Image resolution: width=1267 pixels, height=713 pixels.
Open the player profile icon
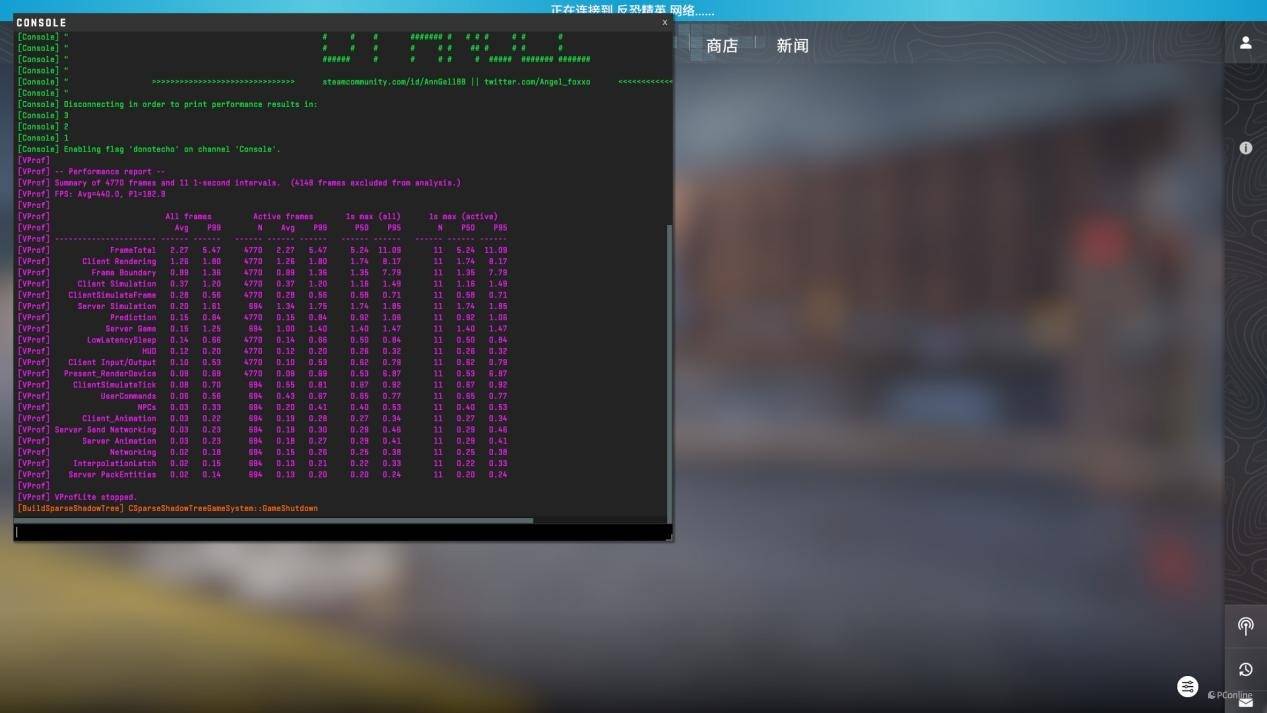[1245, 43]
